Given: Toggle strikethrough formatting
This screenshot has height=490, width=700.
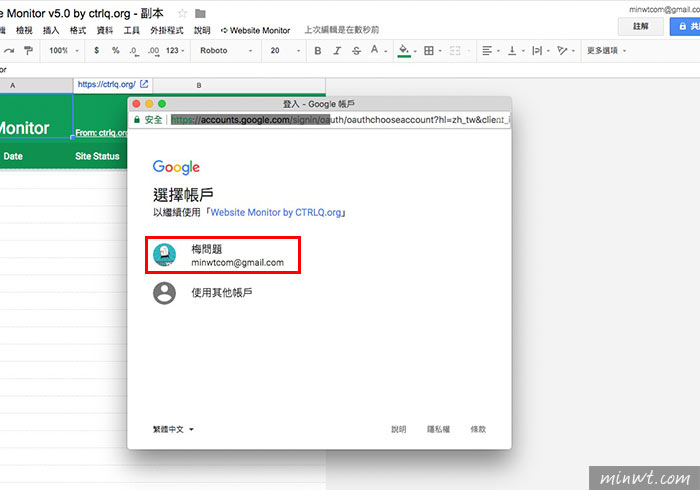Looking at the screenshot, I should 356,51.
